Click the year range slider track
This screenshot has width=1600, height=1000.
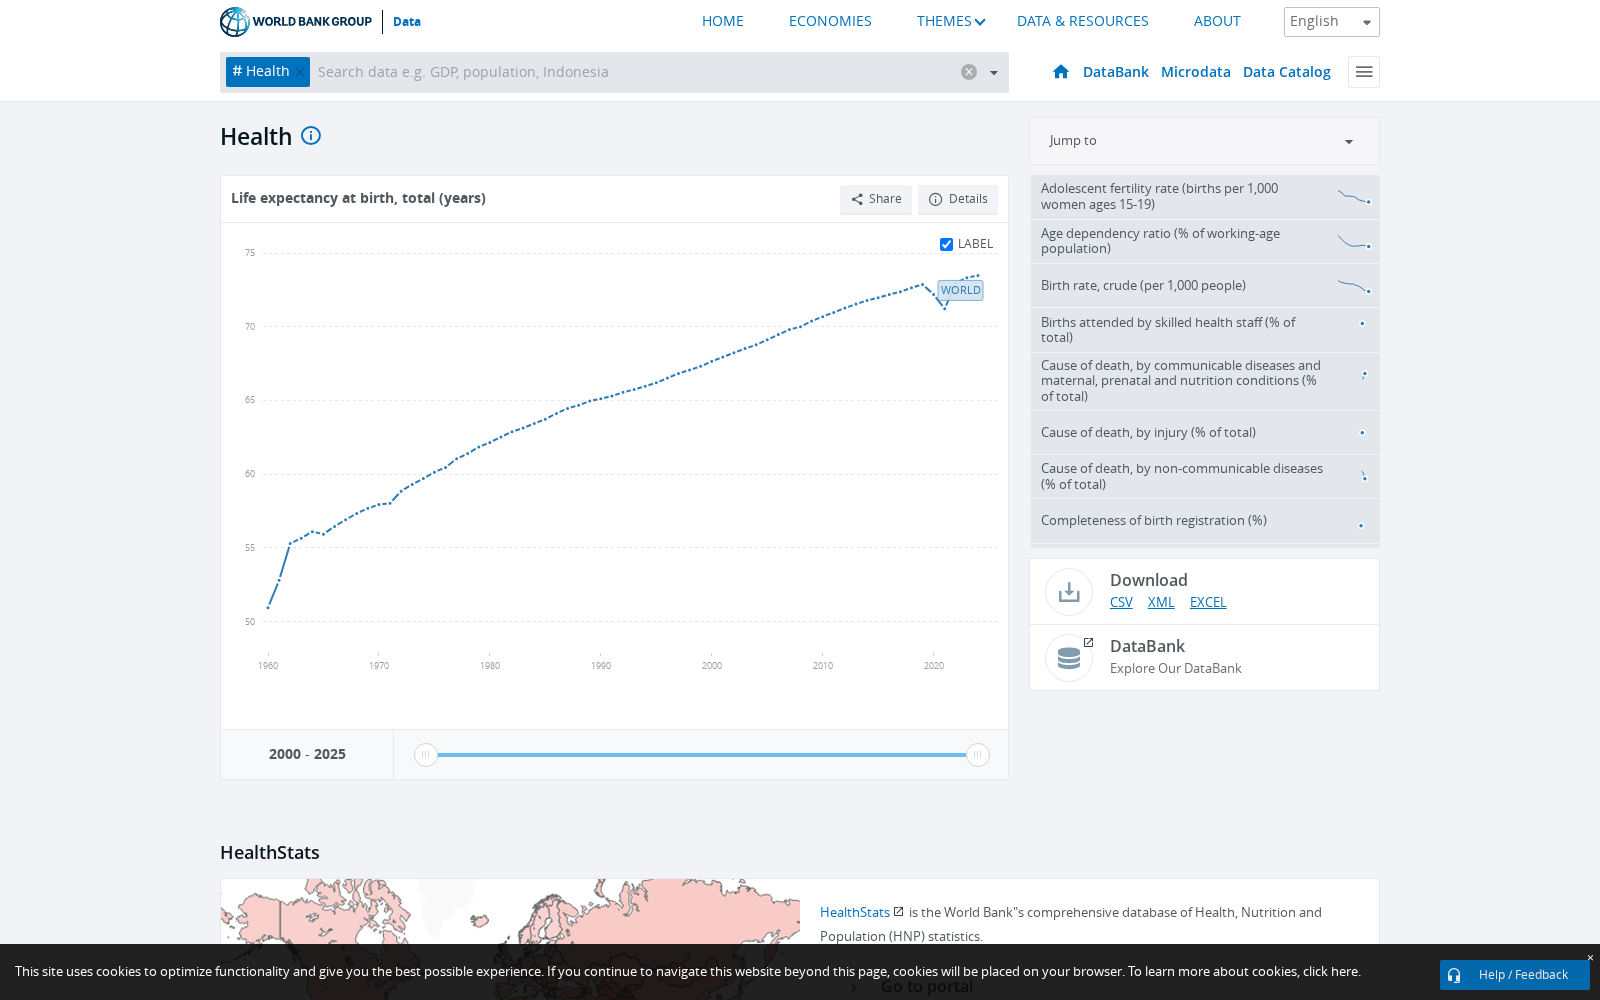[701, 755]
